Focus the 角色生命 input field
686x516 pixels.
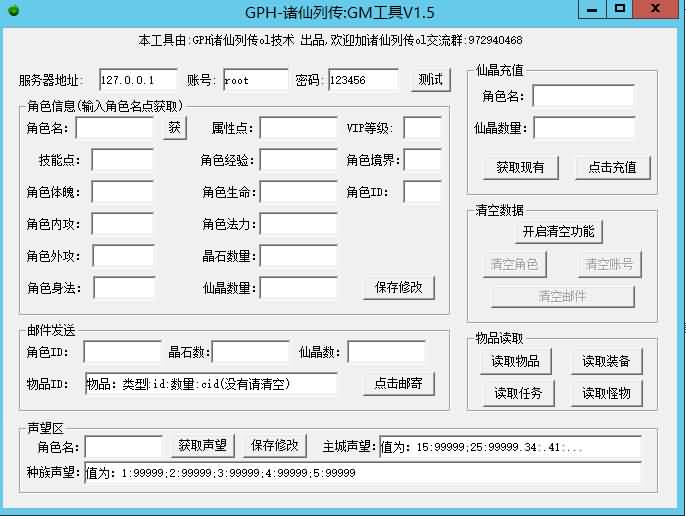click(x=298, y=192)
